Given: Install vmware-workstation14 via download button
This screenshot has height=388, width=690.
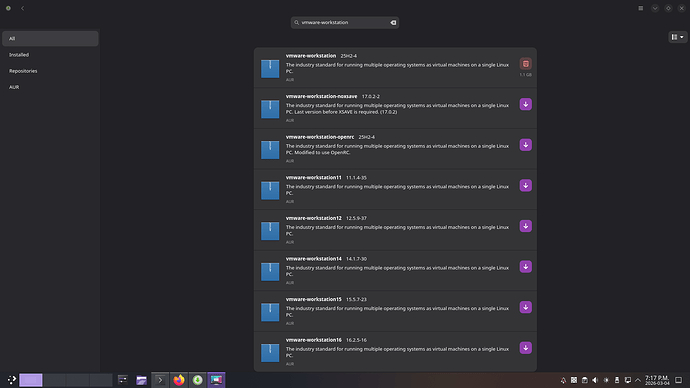Looking at the screenshot, I should coord(525,267).
